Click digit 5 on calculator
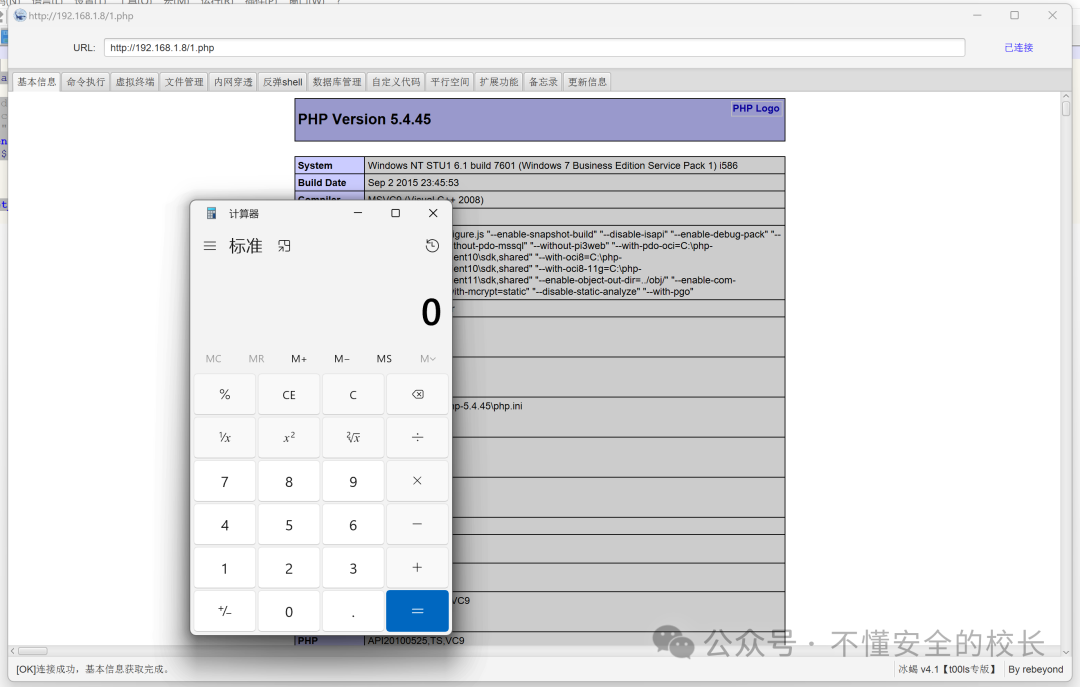The height and width of the screenshot is (687, 1080). (x=289, y=524)
